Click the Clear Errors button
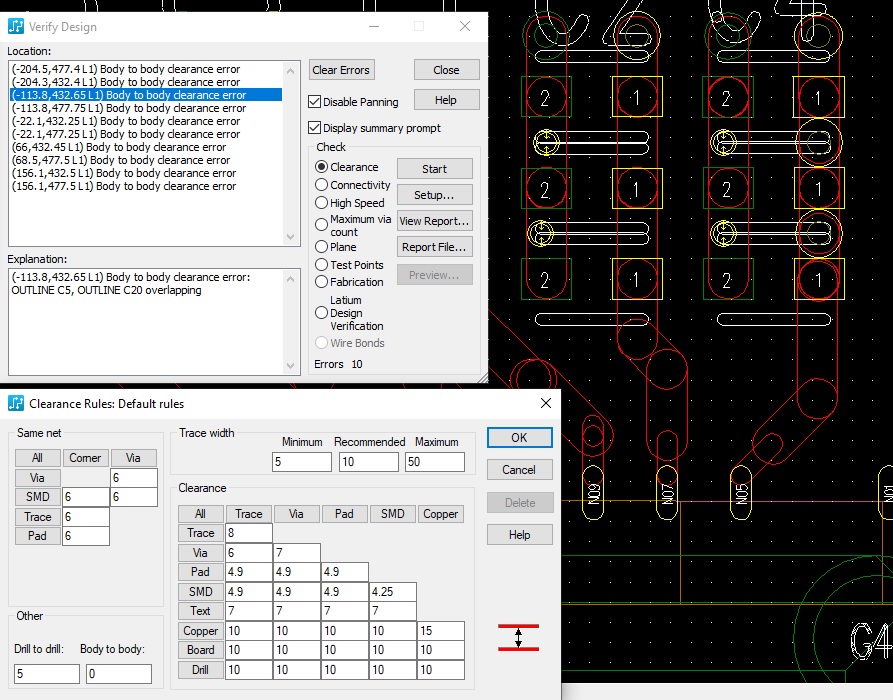The image size is (893, 700). pos(341,70)
